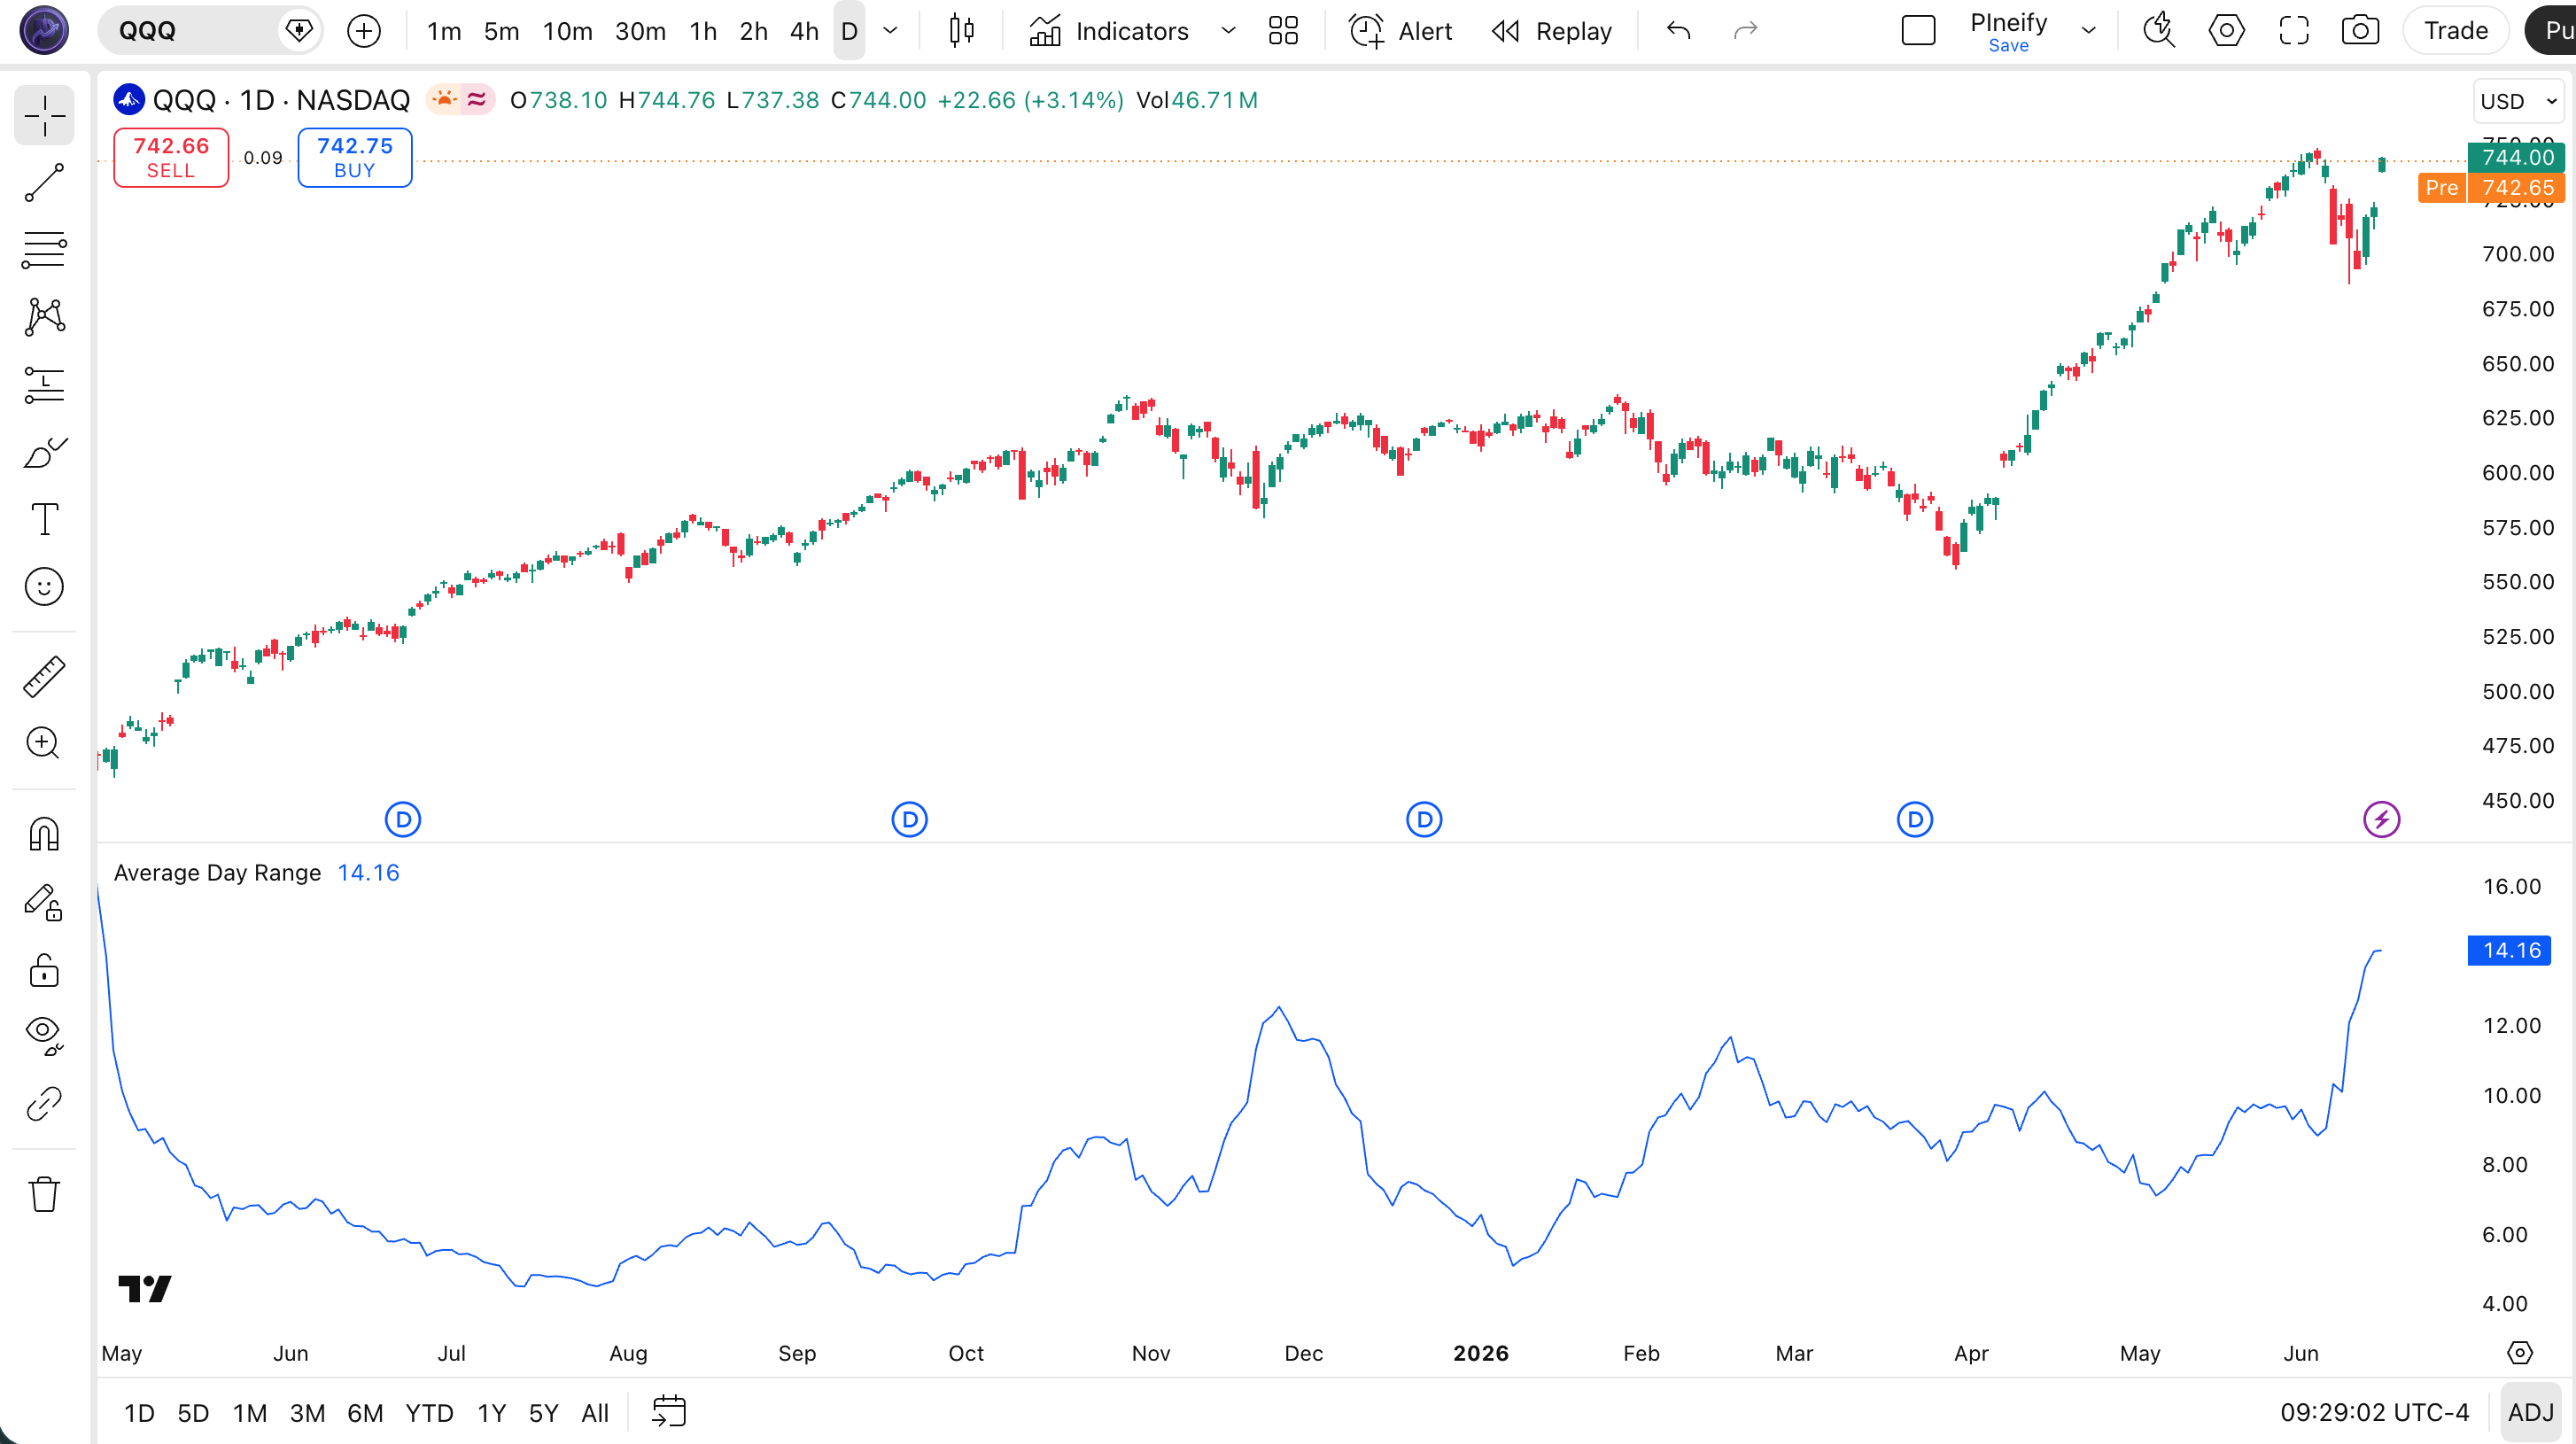Open the go to date calendar icon
Viewport: 2576px width, 1444px height.
(668, 1412)
